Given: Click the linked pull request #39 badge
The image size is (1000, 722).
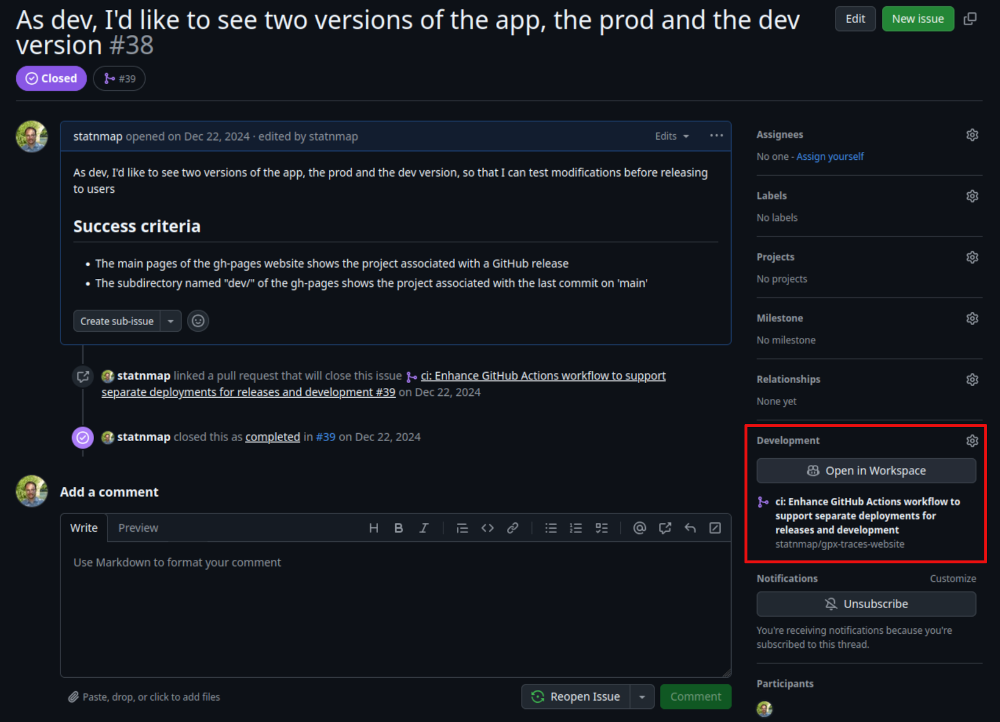Looking at the screenshot, I should click(119, 78).
